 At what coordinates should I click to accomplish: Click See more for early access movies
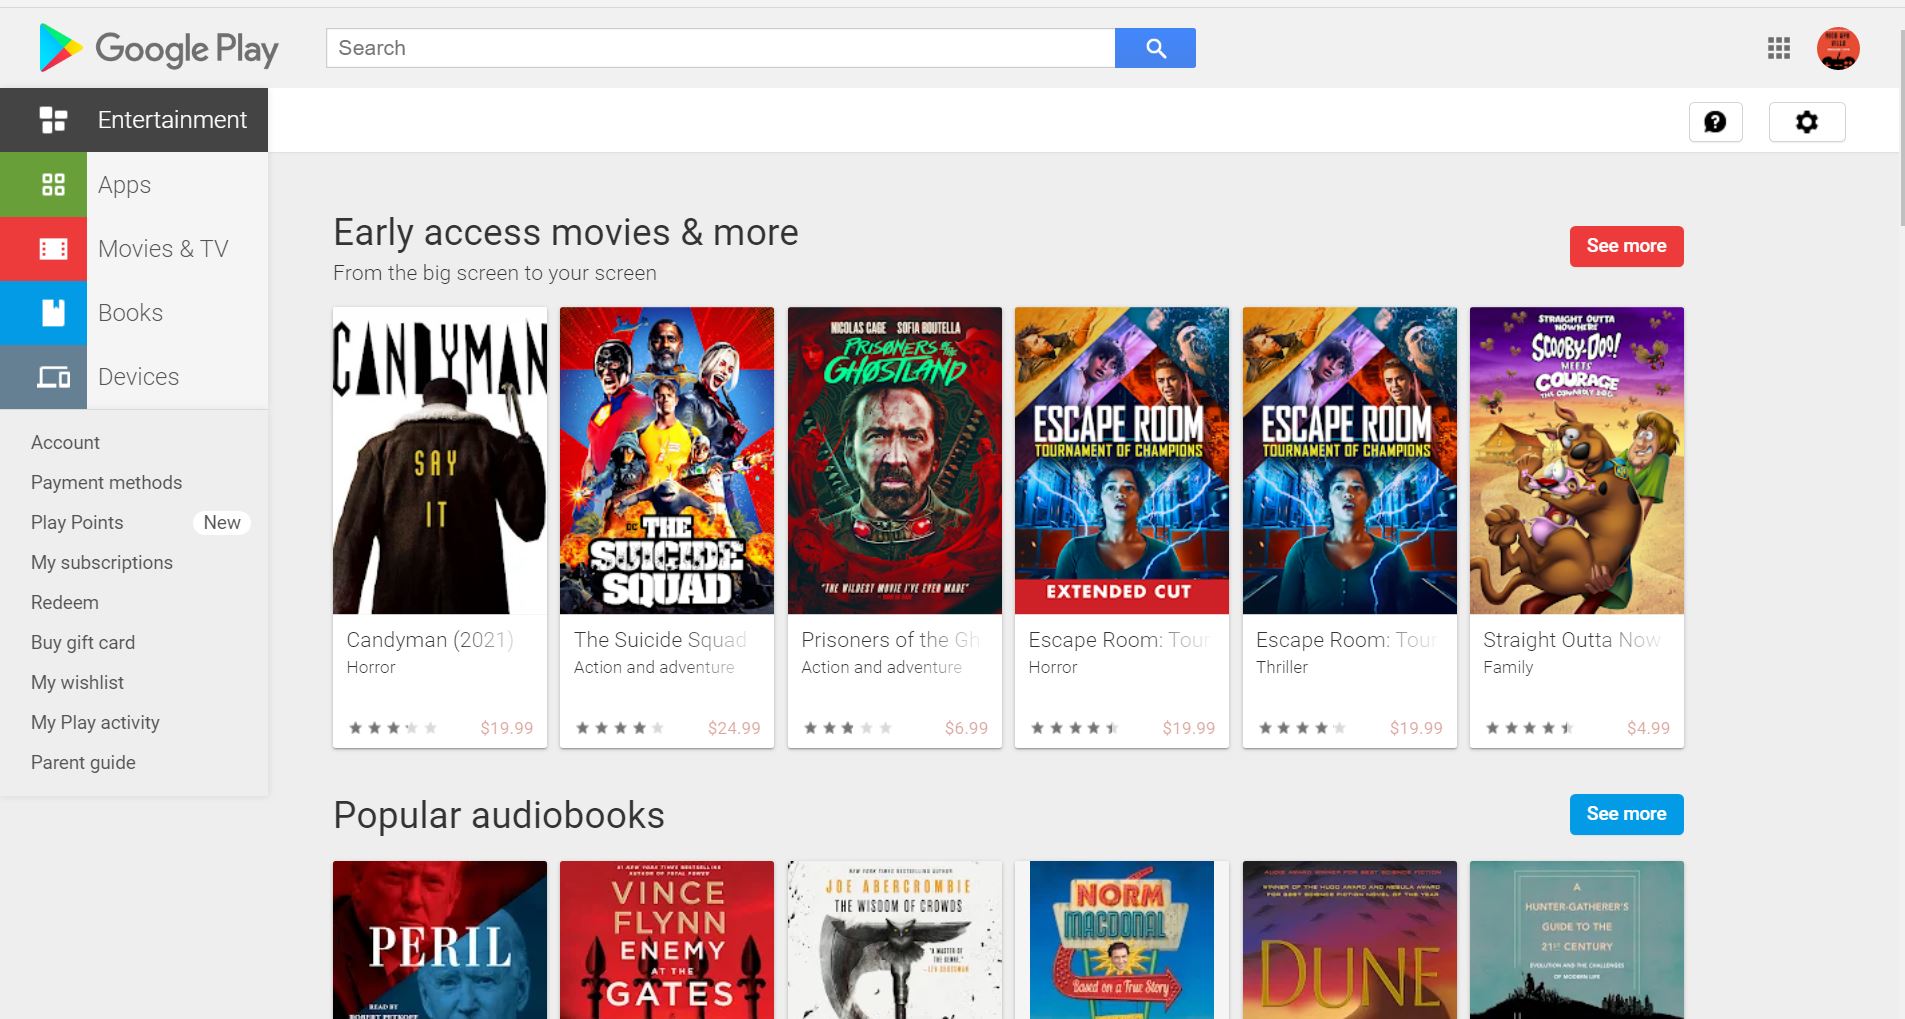pos(1626,245)
